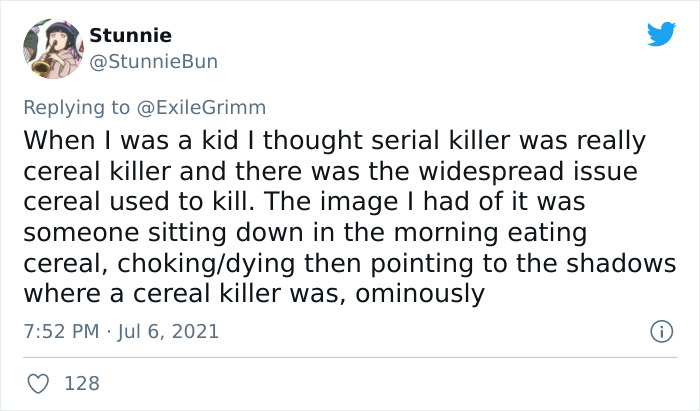
Task: View the 128 likes count
Action: click(82, 383)
